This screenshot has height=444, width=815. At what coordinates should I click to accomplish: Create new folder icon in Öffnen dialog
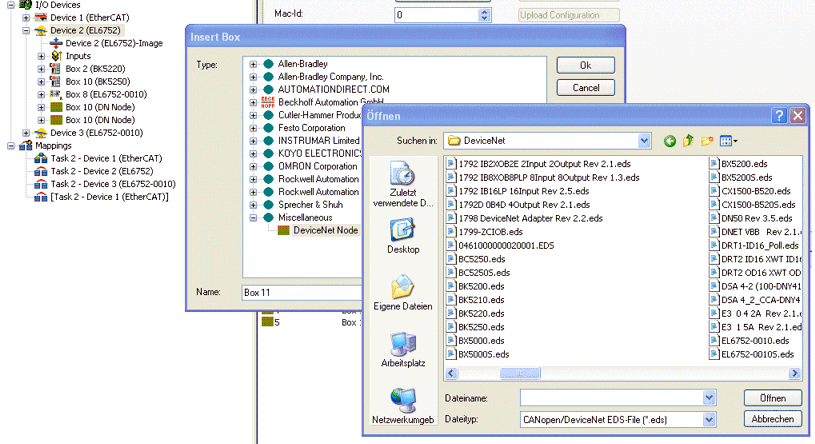(x=707, y=140)
